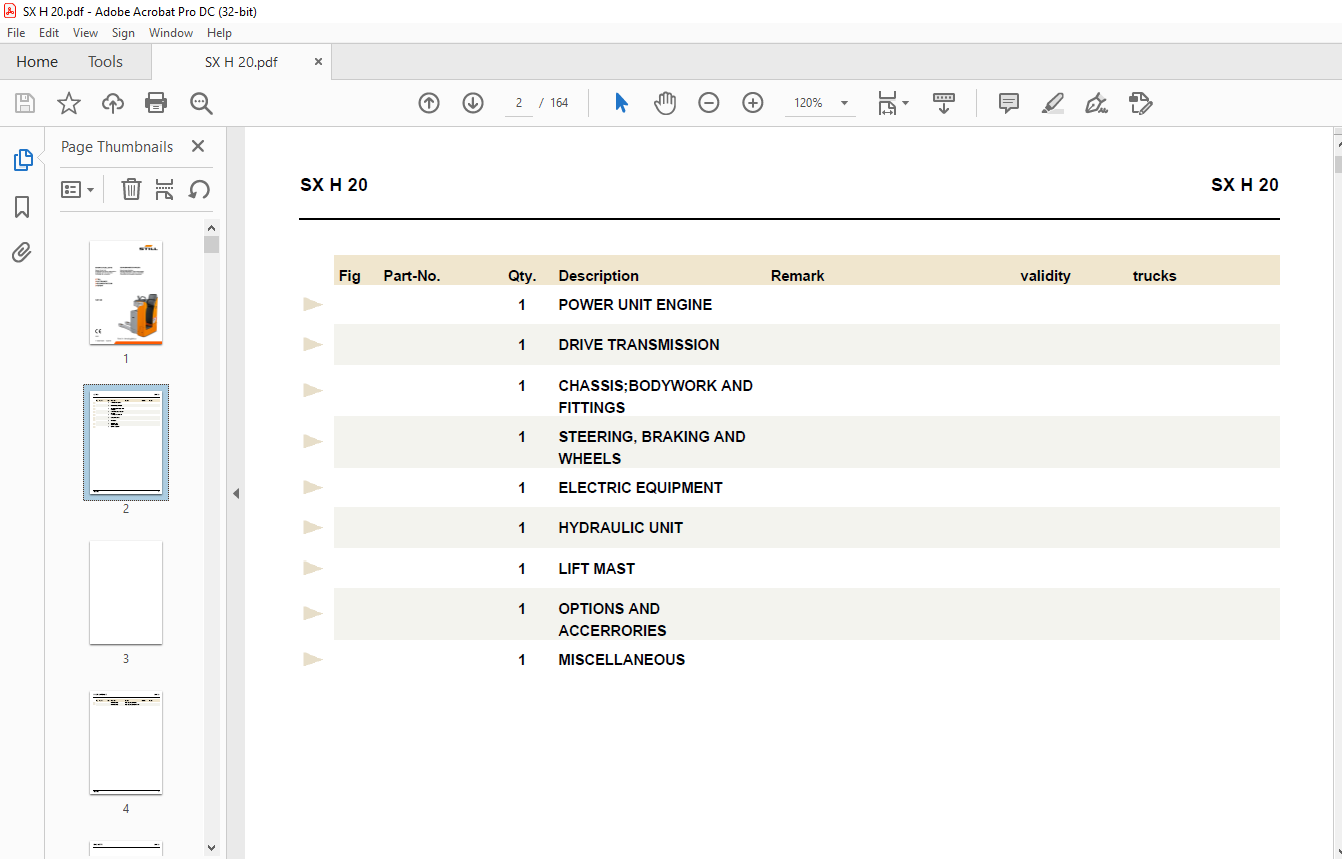Click the page break thumbnails icon
1342x859 pixels.
[165, 189]
